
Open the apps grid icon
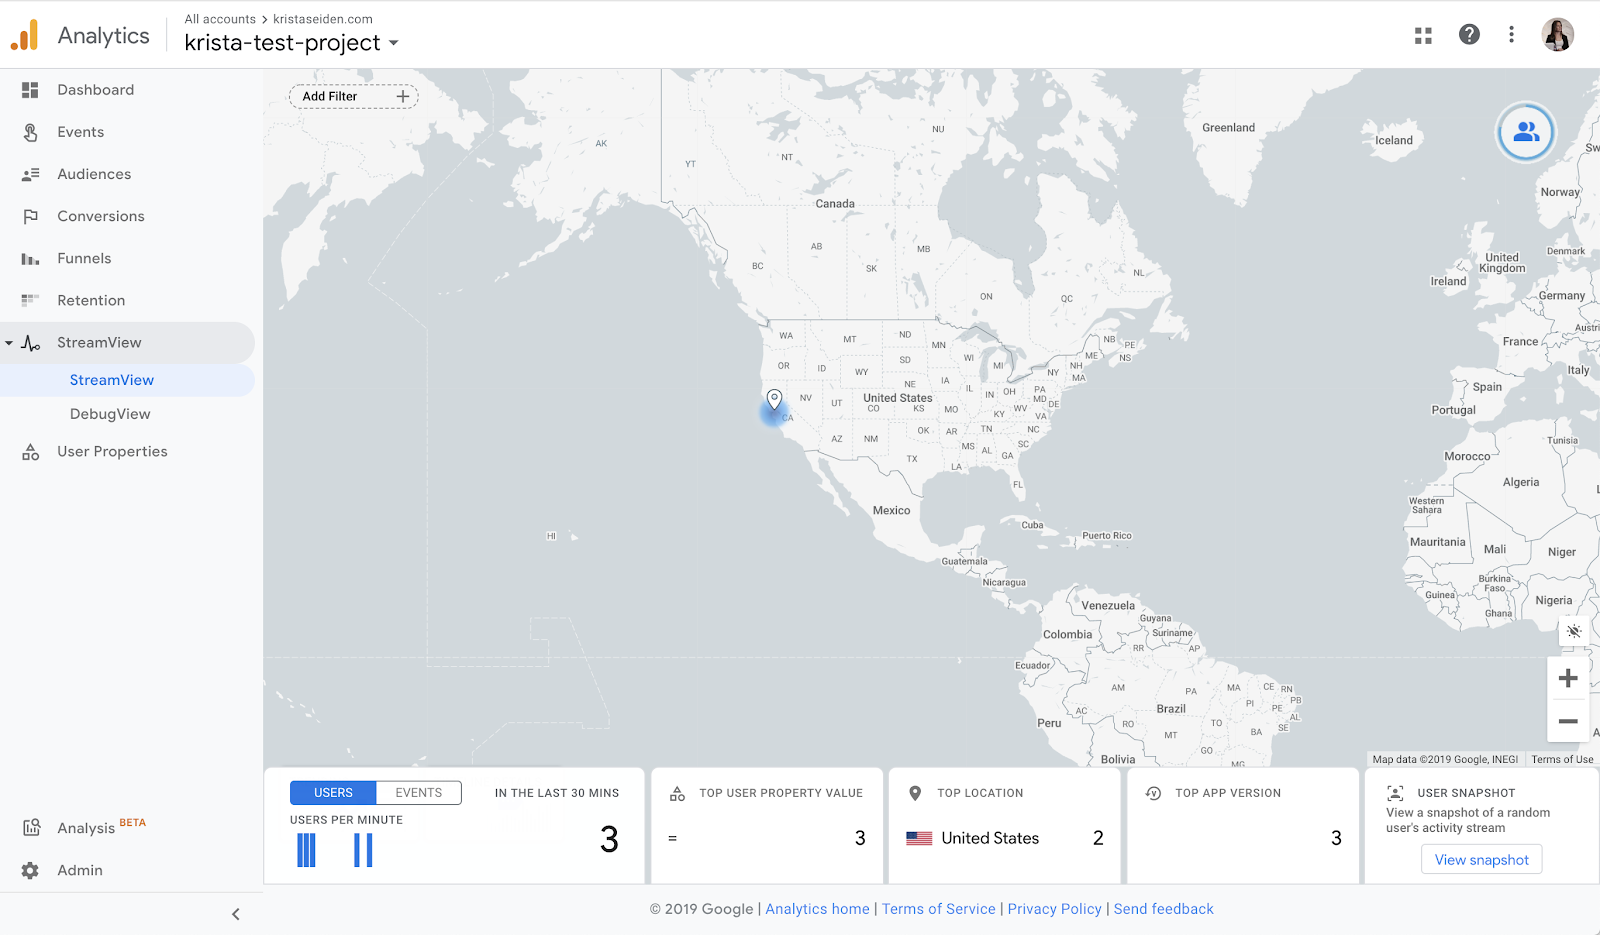[1423, 36]
